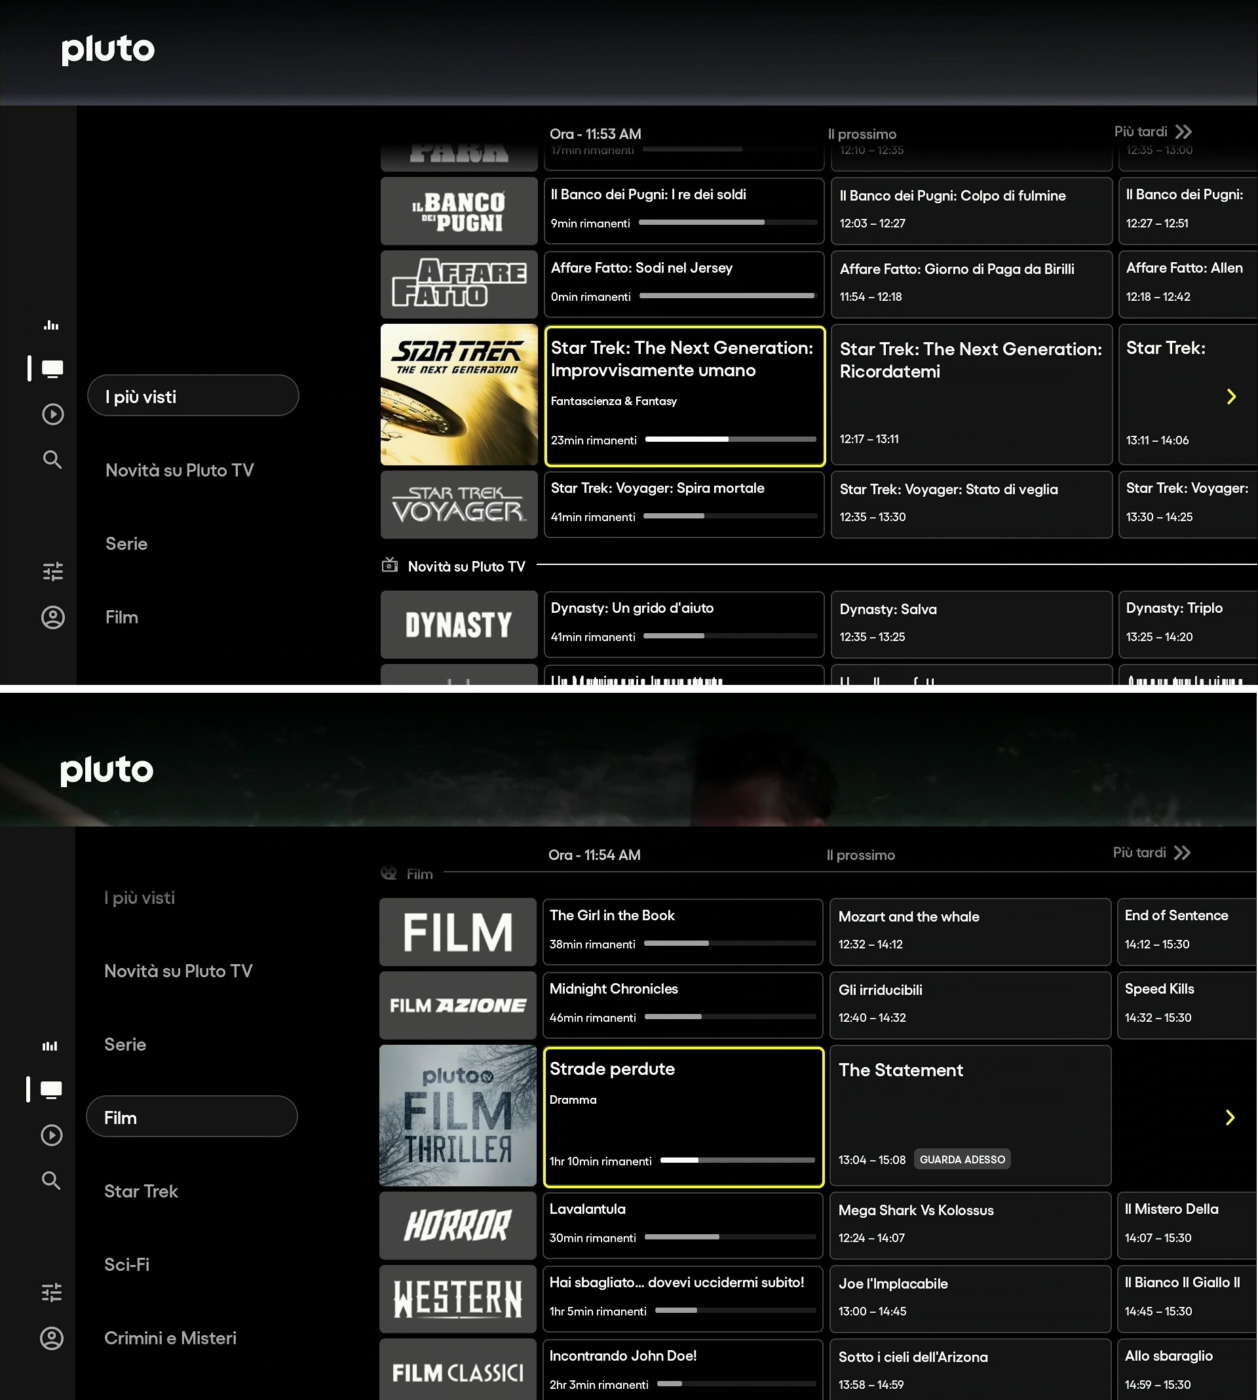Open Dynasty: Un grido d'aiuto card
Viewport: 1258px width, 1400px height.
pyautogui.click(x=684, y=624)
